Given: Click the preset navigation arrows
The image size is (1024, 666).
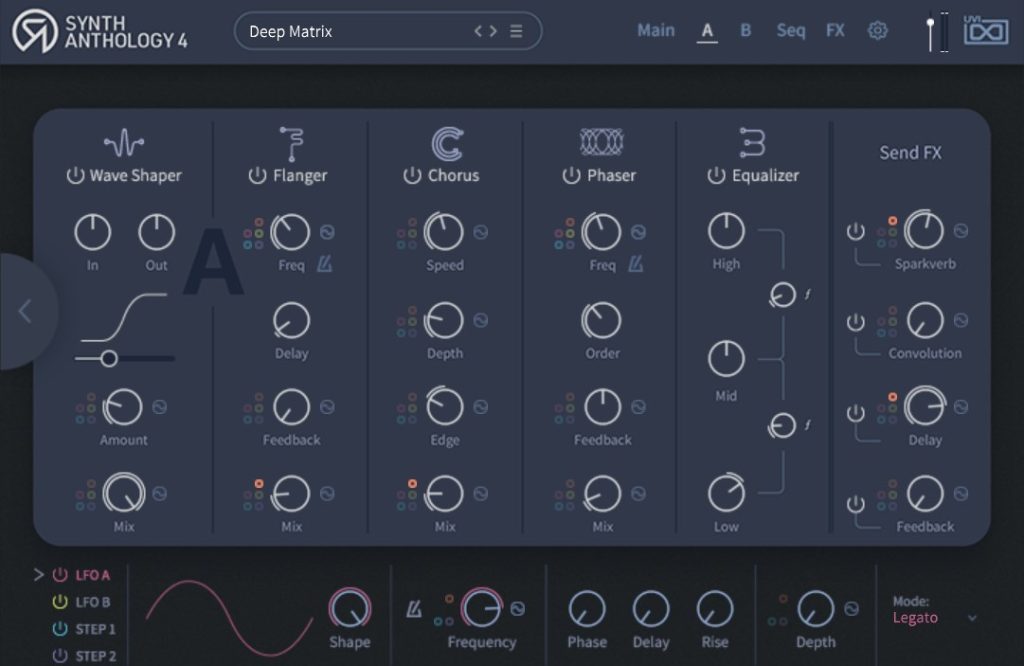Looking at the screenshot, I should pyautogui.click(x=485, y=31).
